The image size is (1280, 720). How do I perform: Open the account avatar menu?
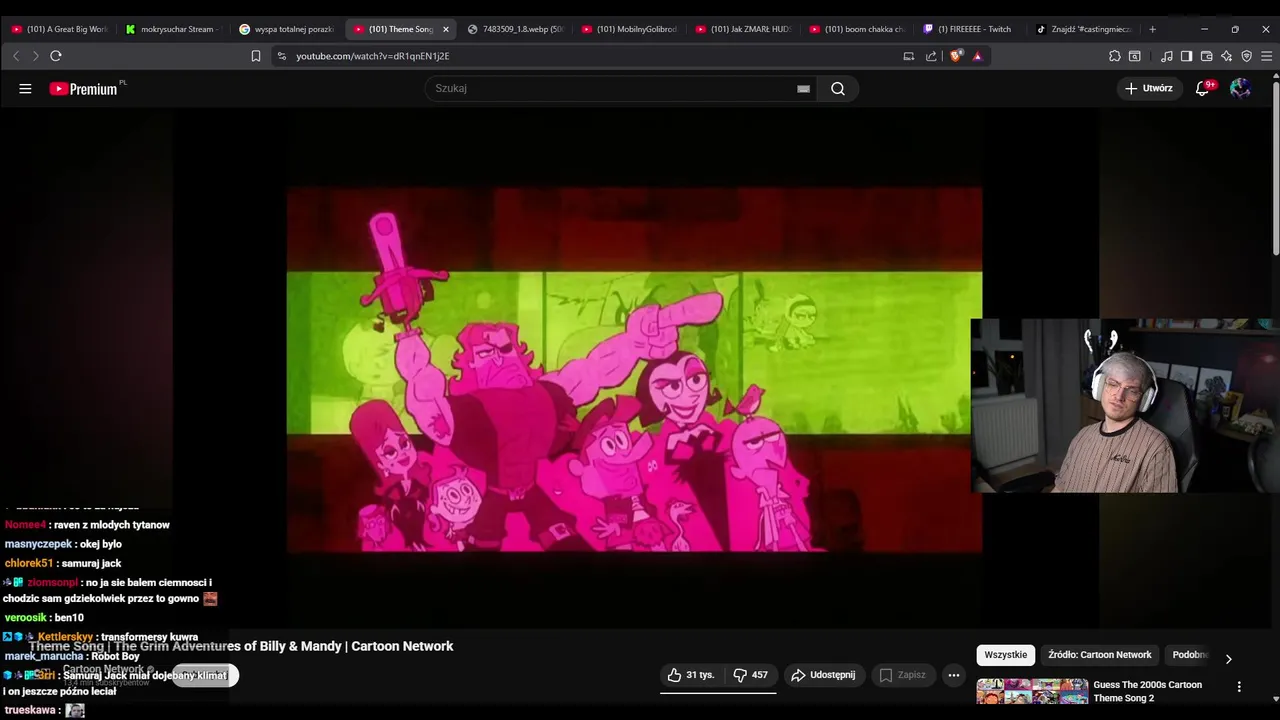click(1240, 89)
